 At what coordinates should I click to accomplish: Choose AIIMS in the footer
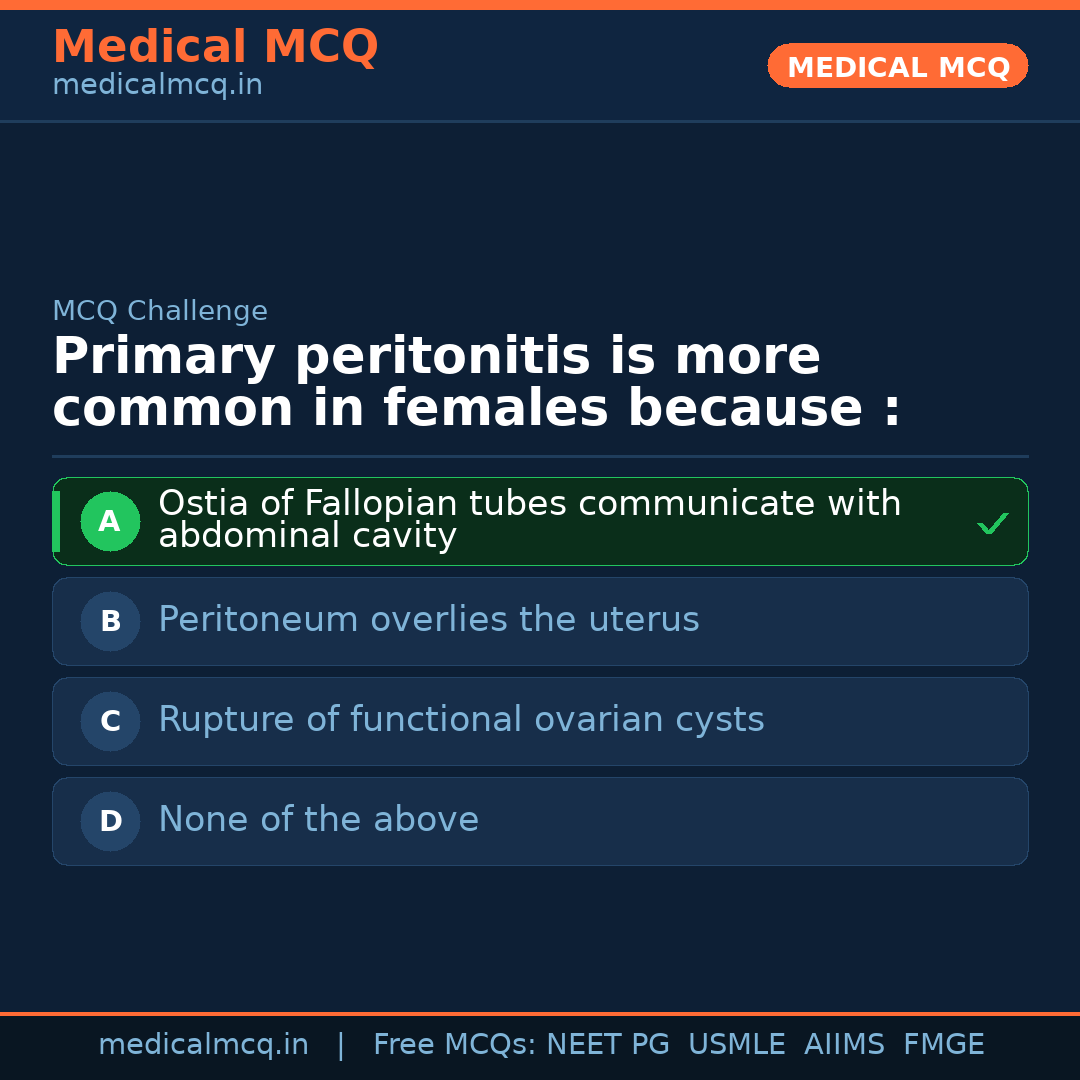tap(844, 1045)
